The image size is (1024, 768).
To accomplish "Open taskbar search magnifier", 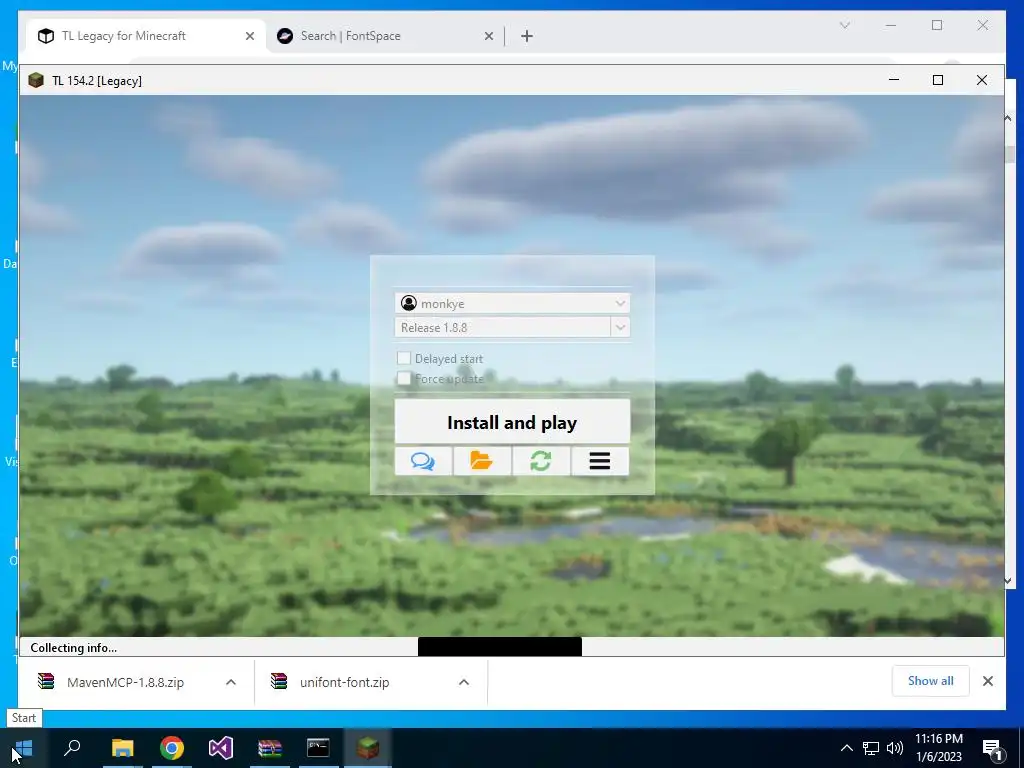I will 72,748.
